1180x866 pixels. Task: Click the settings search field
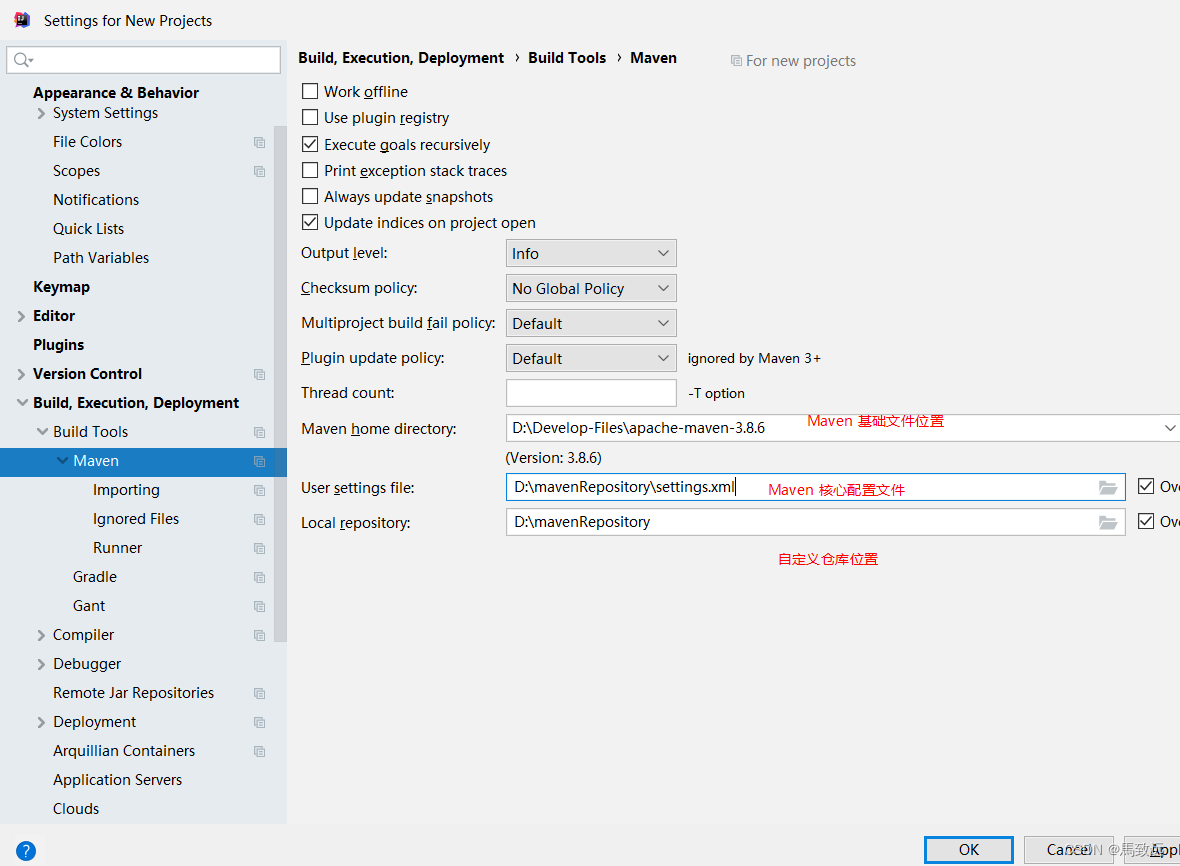pos(143,59)
